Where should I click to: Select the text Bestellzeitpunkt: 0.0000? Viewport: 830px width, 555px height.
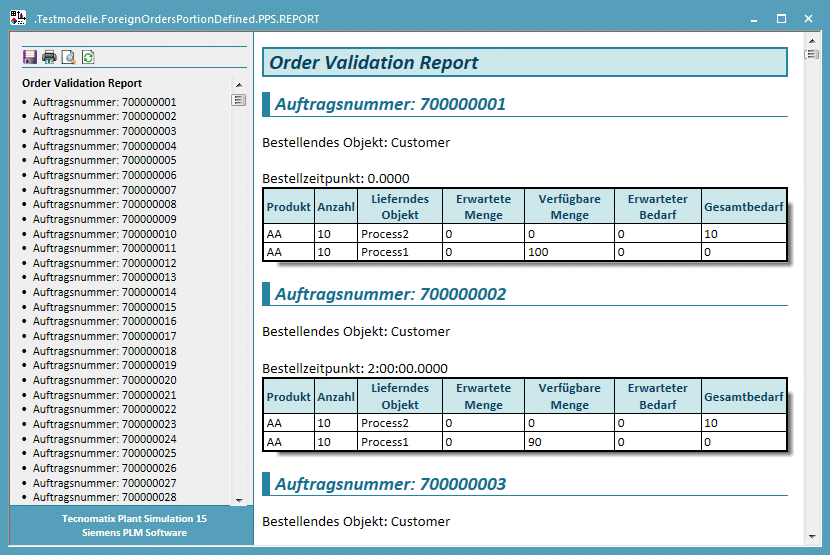click(336, 178)
